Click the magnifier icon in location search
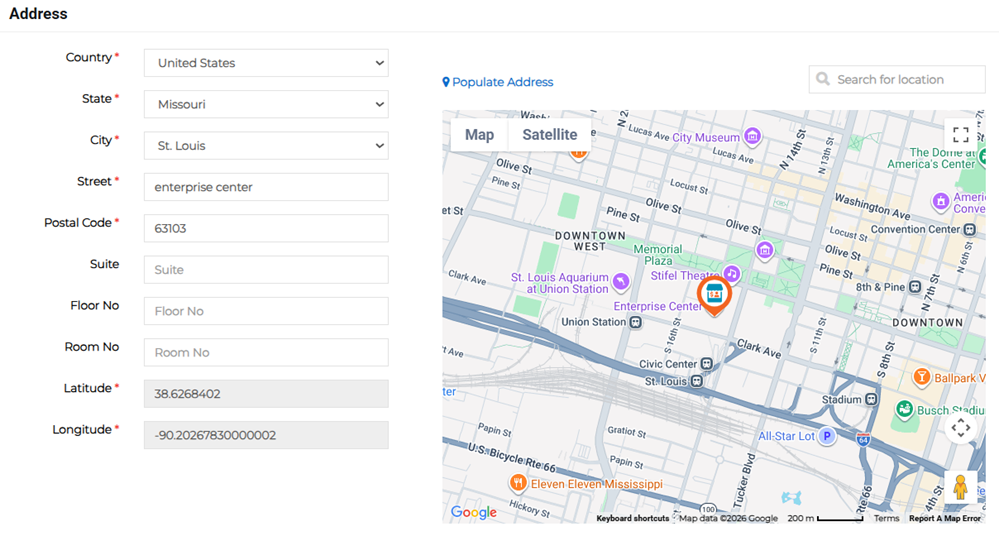 tap(823, 79)
